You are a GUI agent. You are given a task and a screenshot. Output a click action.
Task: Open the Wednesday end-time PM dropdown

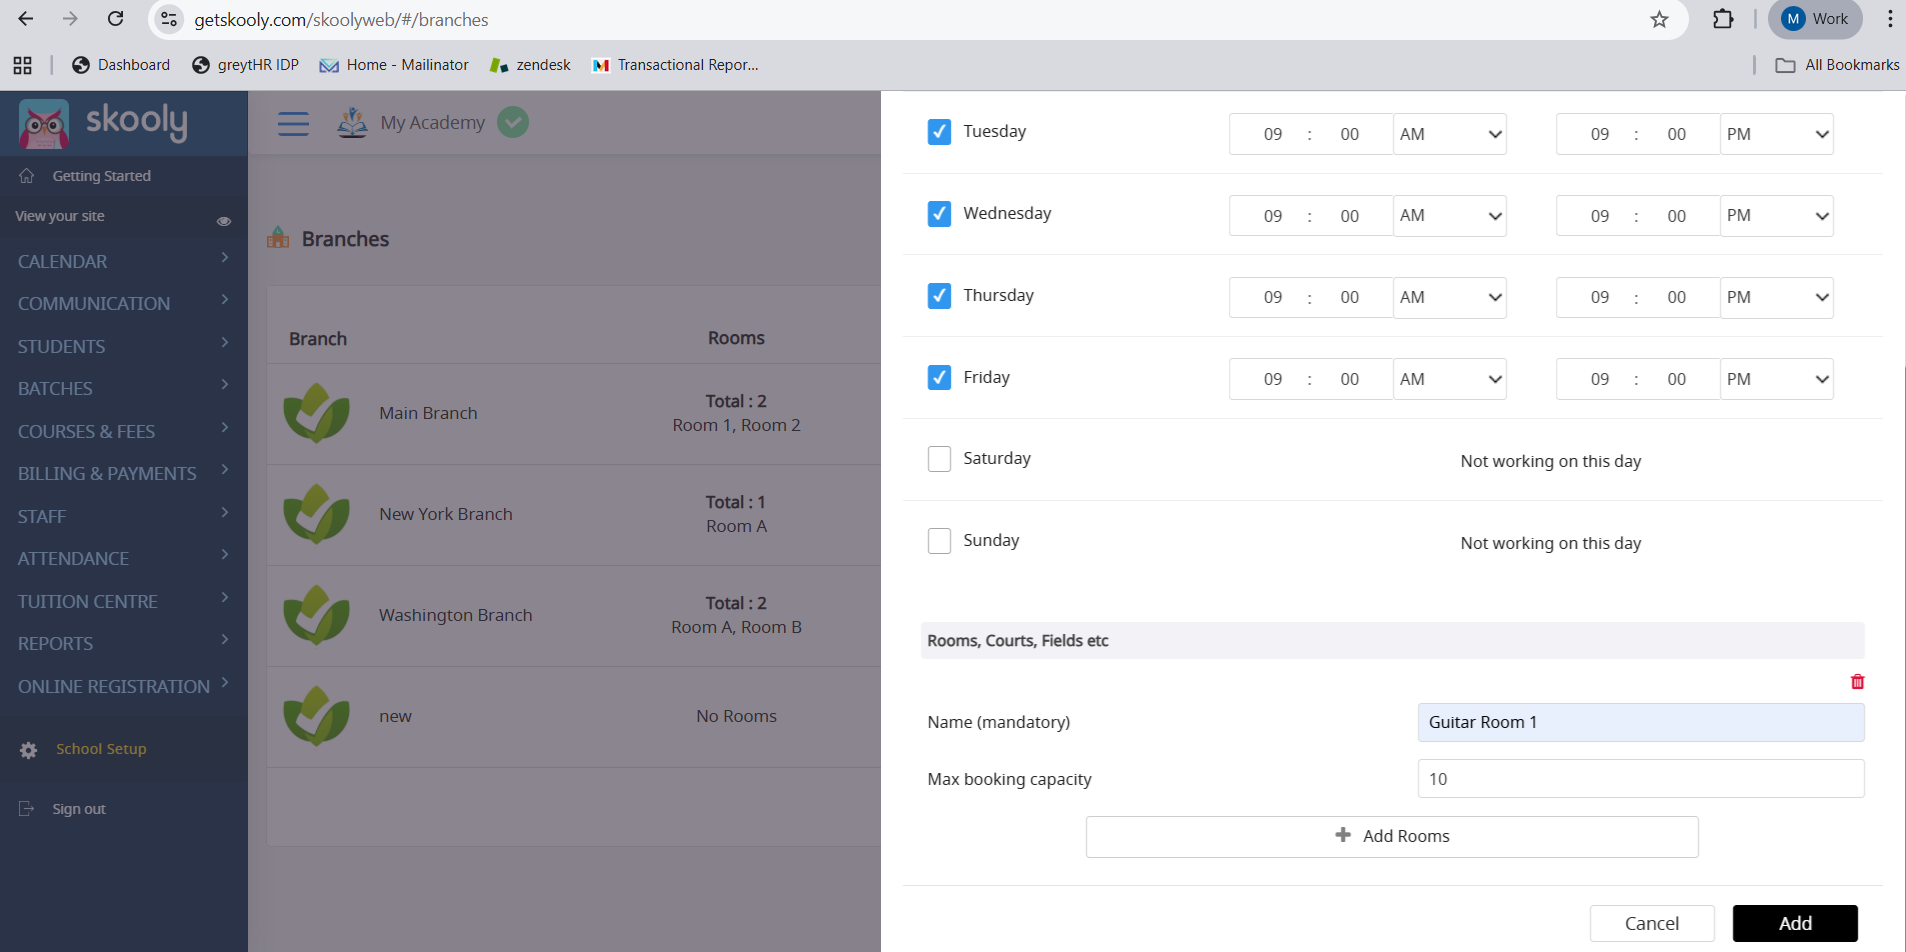(1776, 216)
